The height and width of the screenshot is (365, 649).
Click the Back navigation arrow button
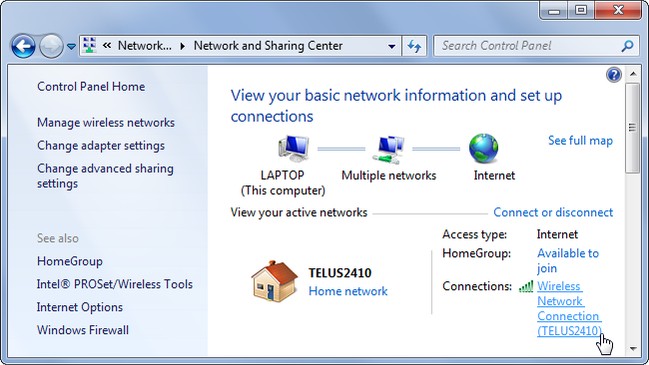pyautogui.click(x=23, y=46)
